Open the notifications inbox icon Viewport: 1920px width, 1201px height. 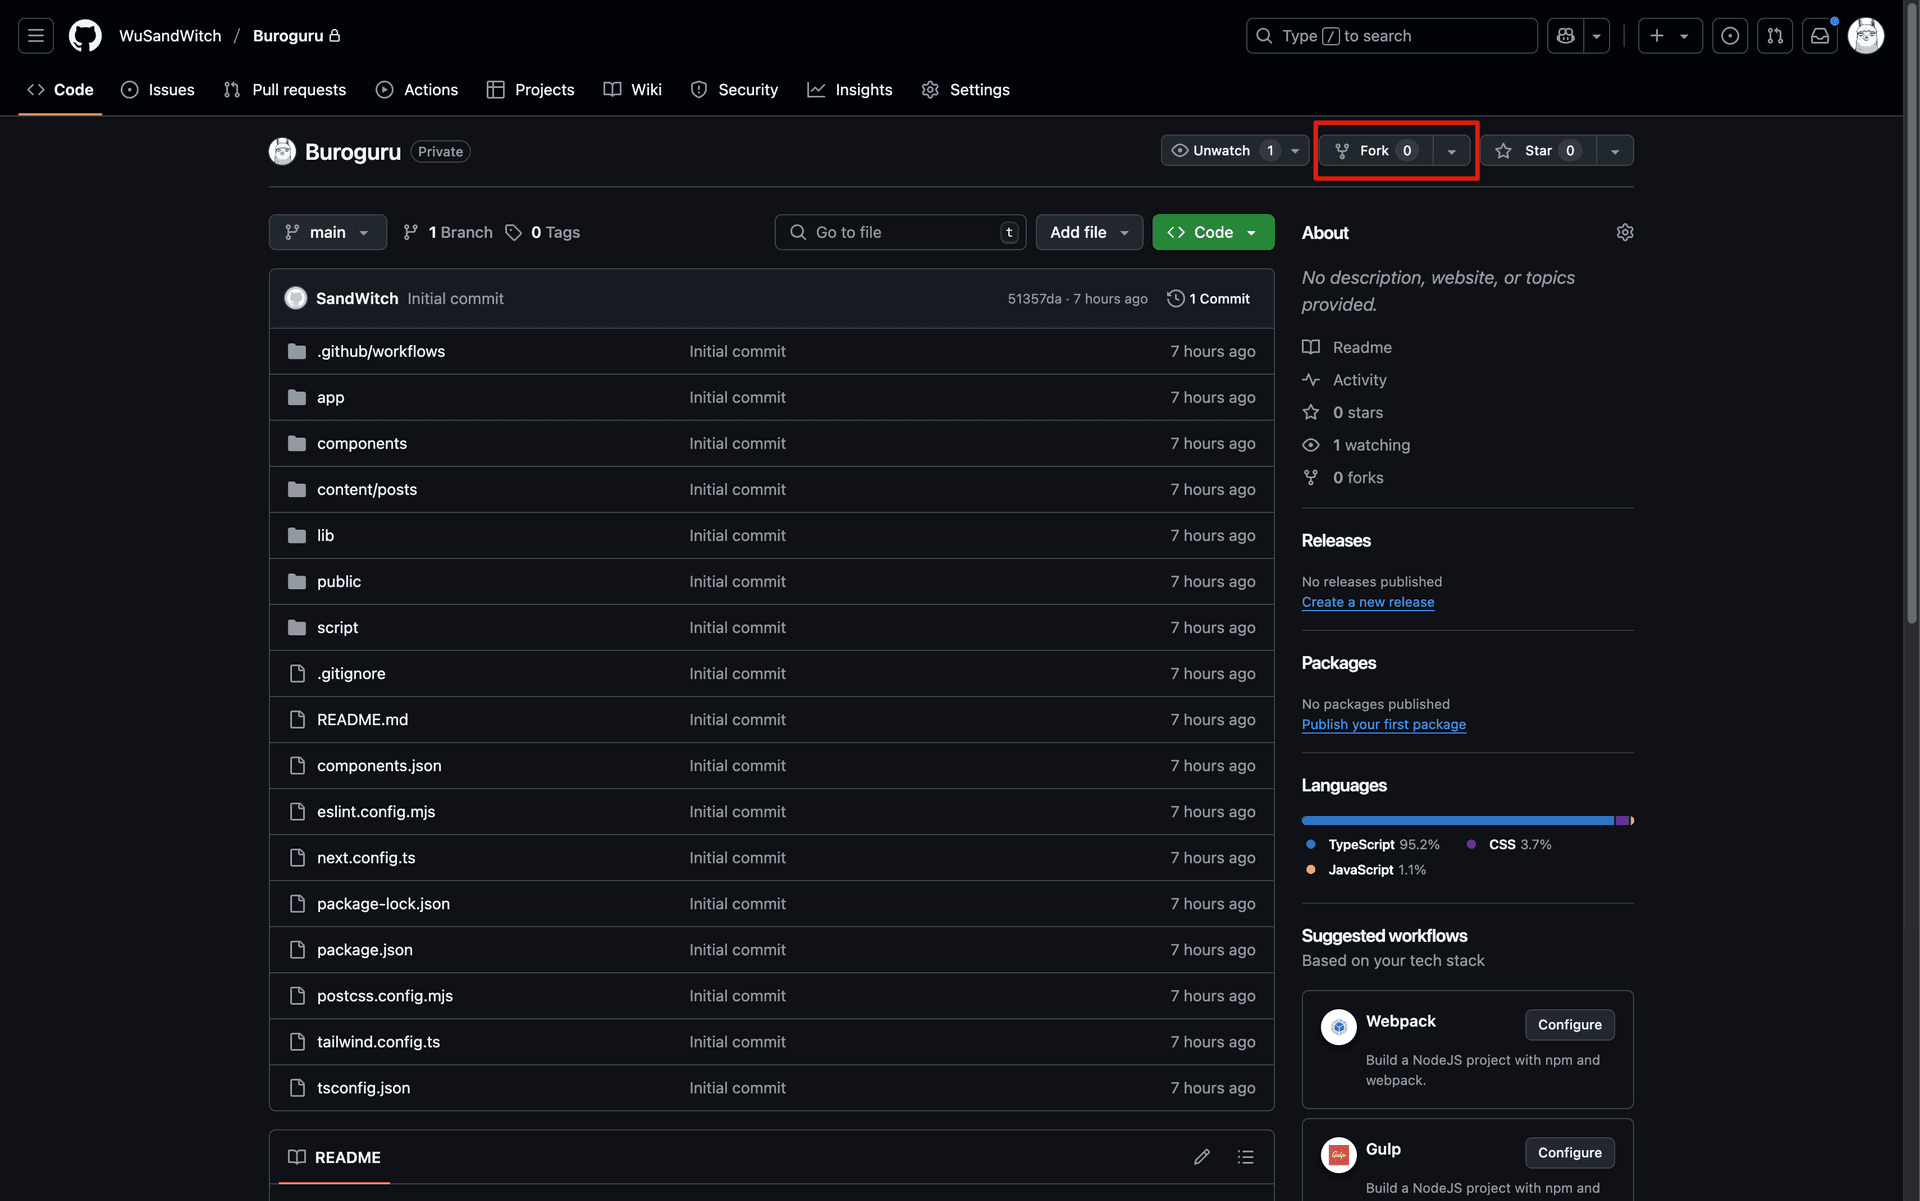(x=1820, y=36)
